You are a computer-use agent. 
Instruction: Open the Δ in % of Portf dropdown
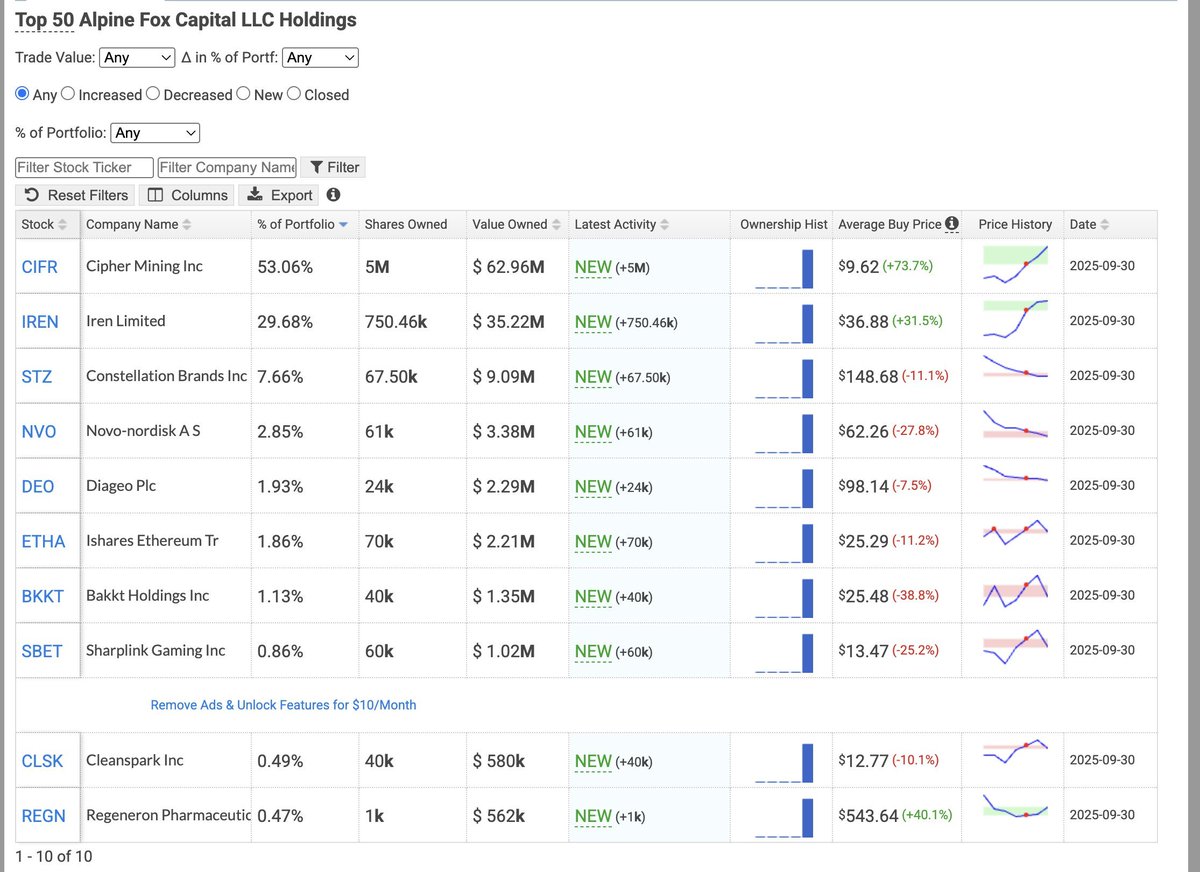pyautogui.click(x=320, y=58)
